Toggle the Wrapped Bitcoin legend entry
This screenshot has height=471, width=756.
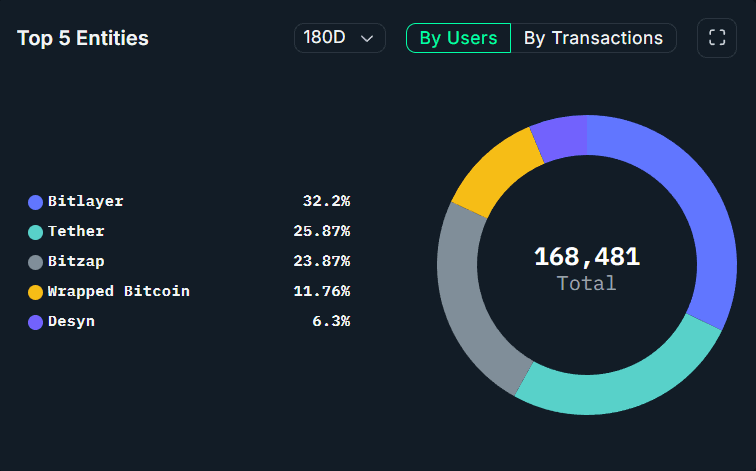[x=119, y=291]
